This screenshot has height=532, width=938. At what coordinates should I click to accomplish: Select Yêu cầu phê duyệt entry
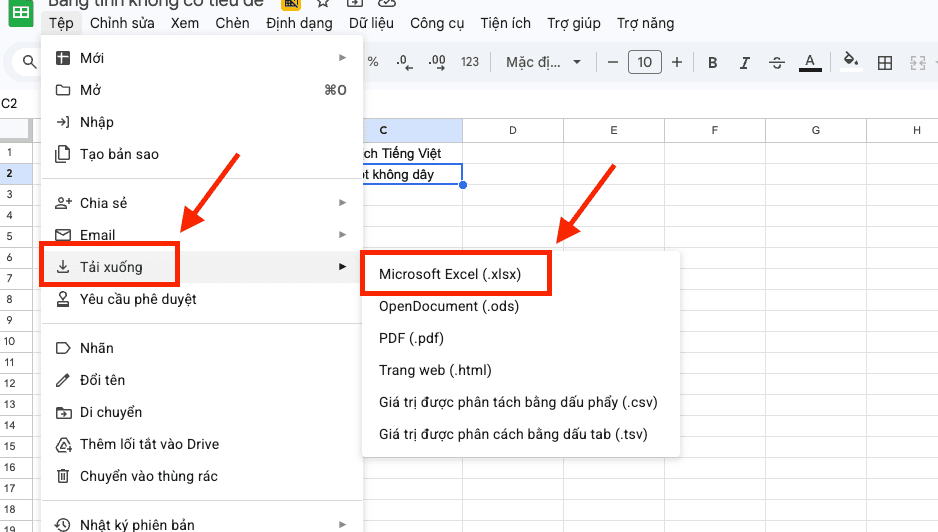click(x=202, y=299)
